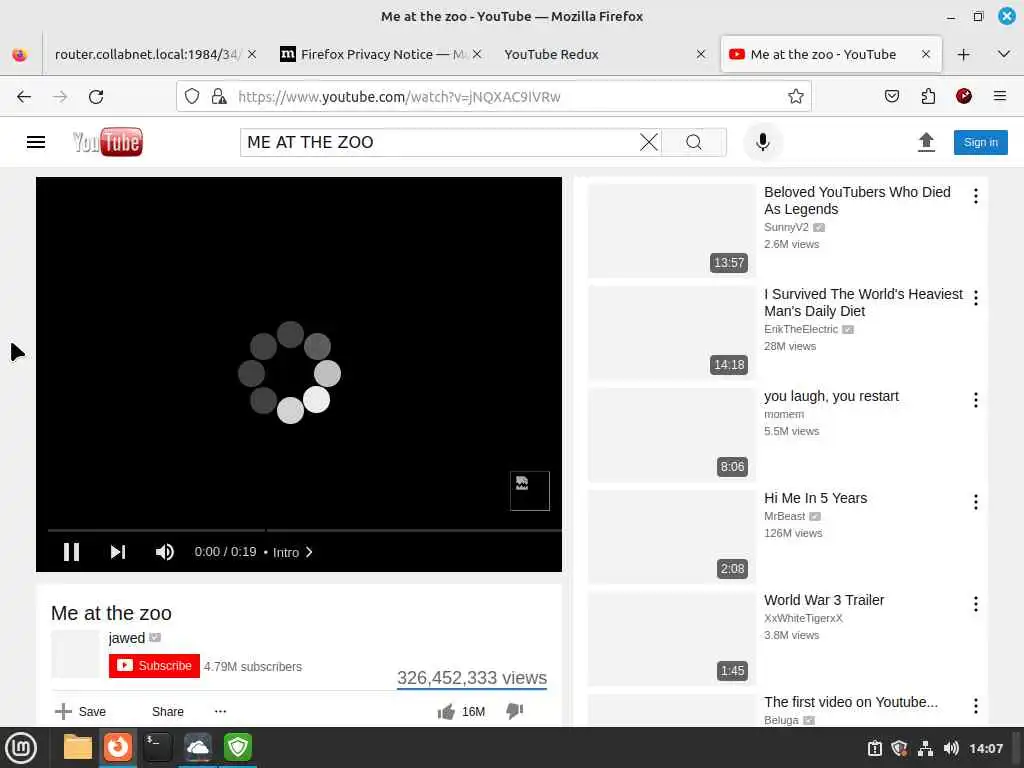The width and height of the screenshot is (1024, 768).
Task: Open the Linux Mint start menu
Action: pyautogui.click(x=21, y=748)
